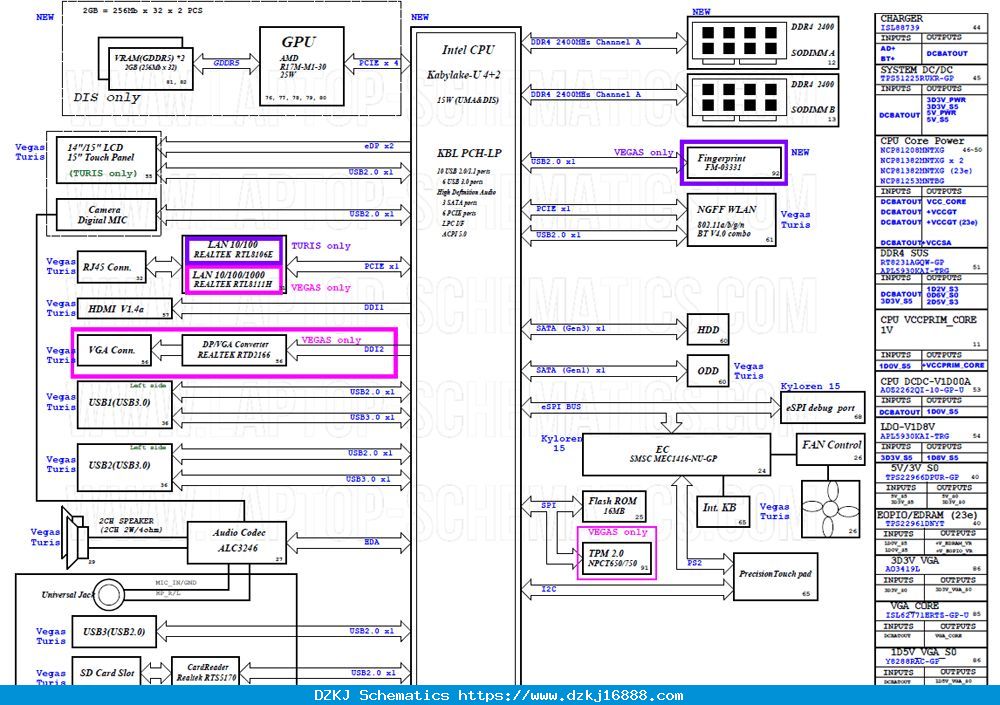Click the SATA (Gen1) x1 label
This screenshot has width=1000, height=705.
[570, 370]
